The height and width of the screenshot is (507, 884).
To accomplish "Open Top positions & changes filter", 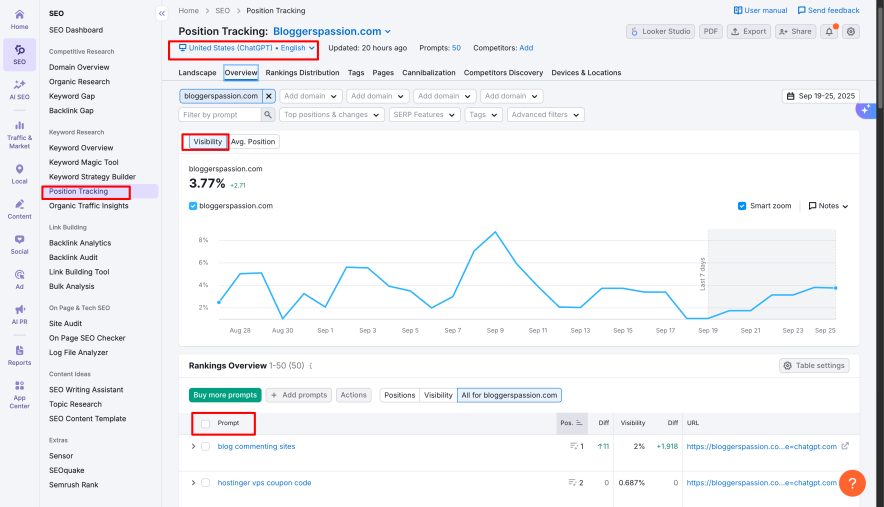I will (332, 115).
